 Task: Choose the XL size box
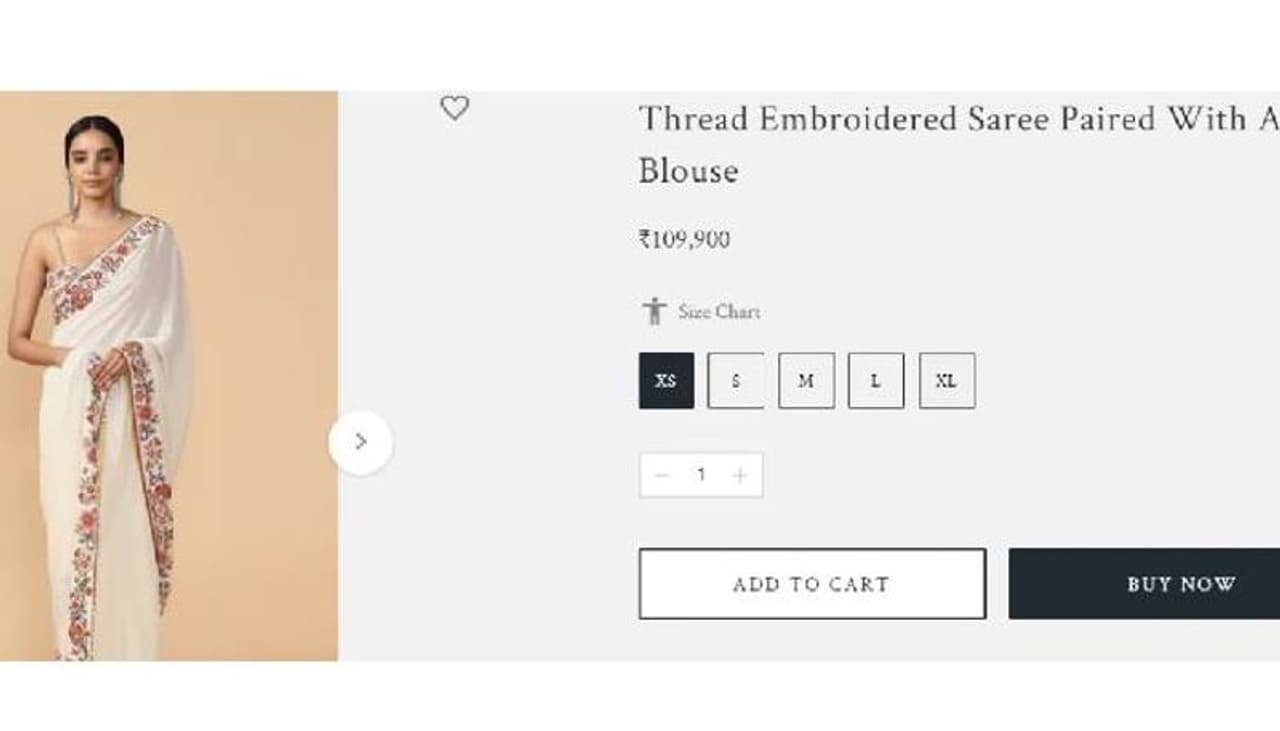click(947, 381)
